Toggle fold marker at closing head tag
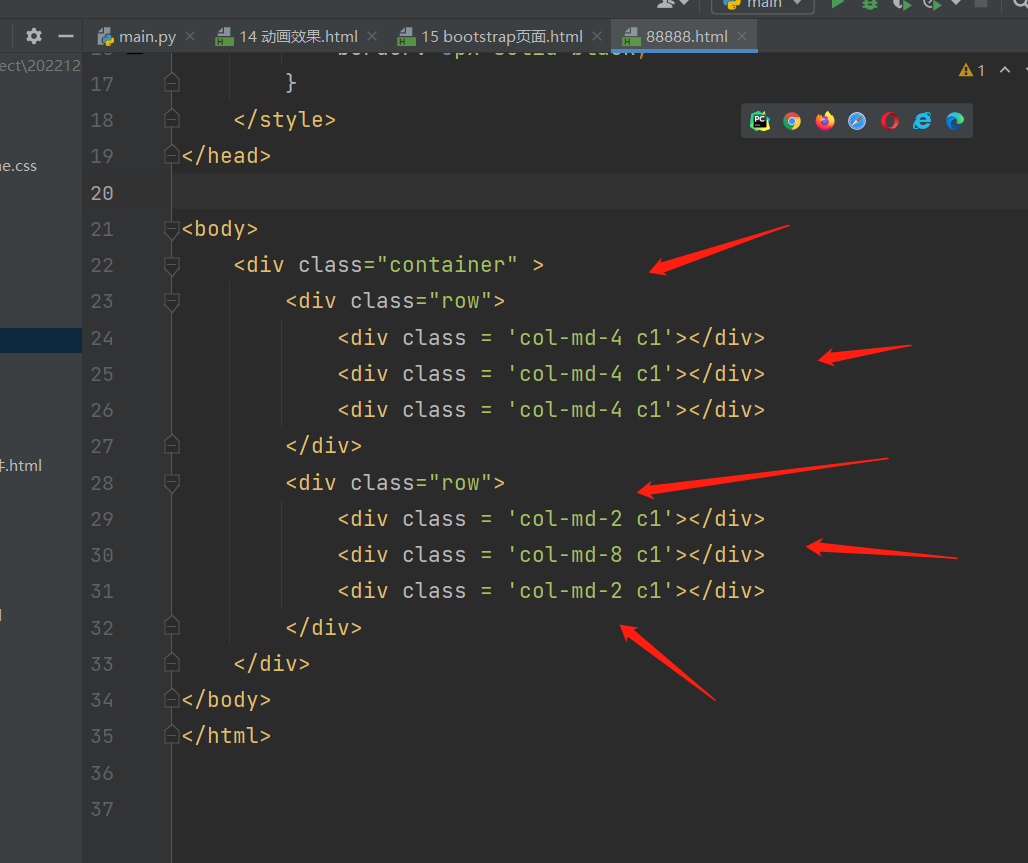 (x=172, y=155)
